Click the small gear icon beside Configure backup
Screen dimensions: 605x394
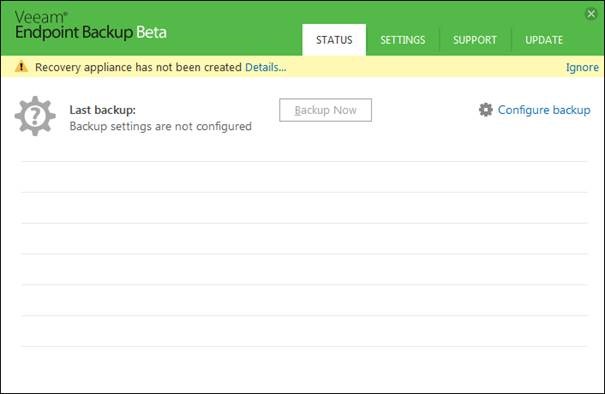click(x=485, y=110)
